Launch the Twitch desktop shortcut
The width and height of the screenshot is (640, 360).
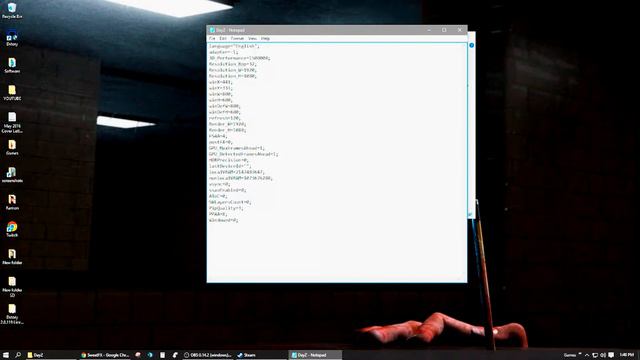point(12,229)
